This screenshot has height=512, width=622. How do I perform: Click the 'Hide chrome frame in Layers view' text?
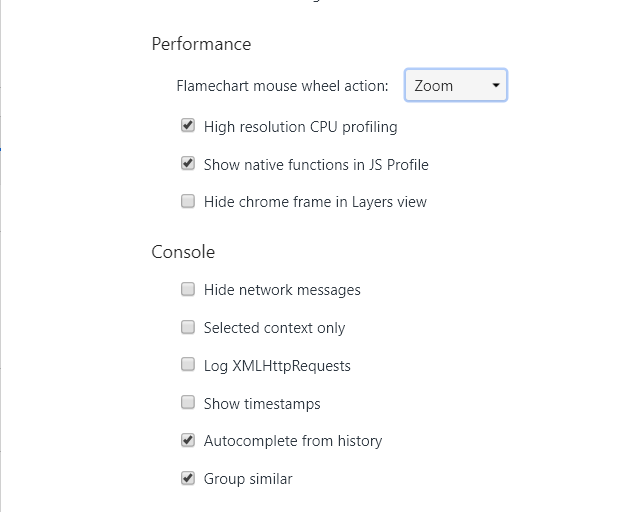point(315,202)
